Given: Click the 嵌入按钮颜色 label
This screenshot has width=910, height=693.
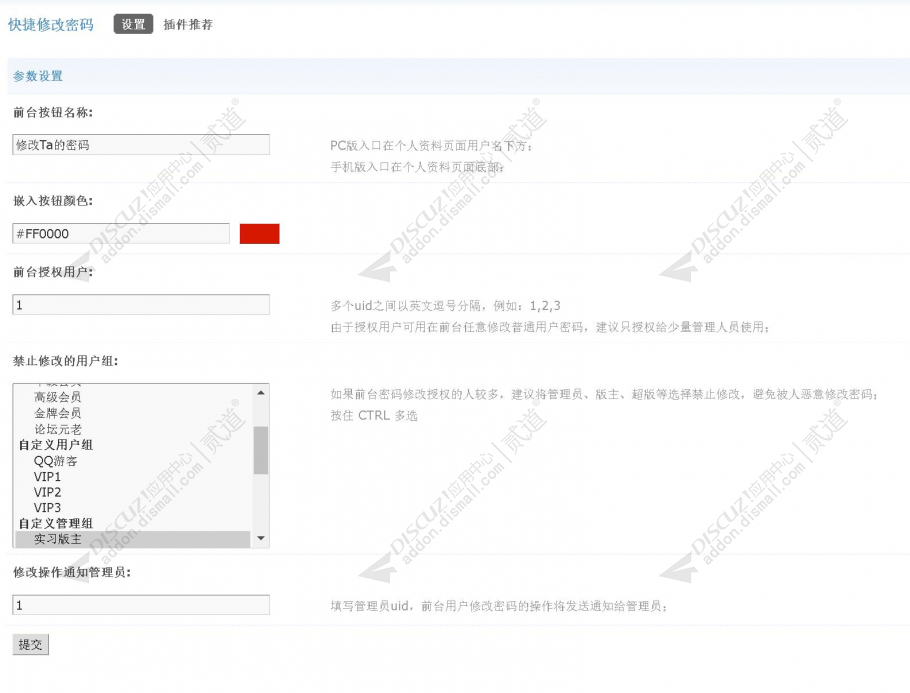Looking at the screenshot, I should [53, 201].
